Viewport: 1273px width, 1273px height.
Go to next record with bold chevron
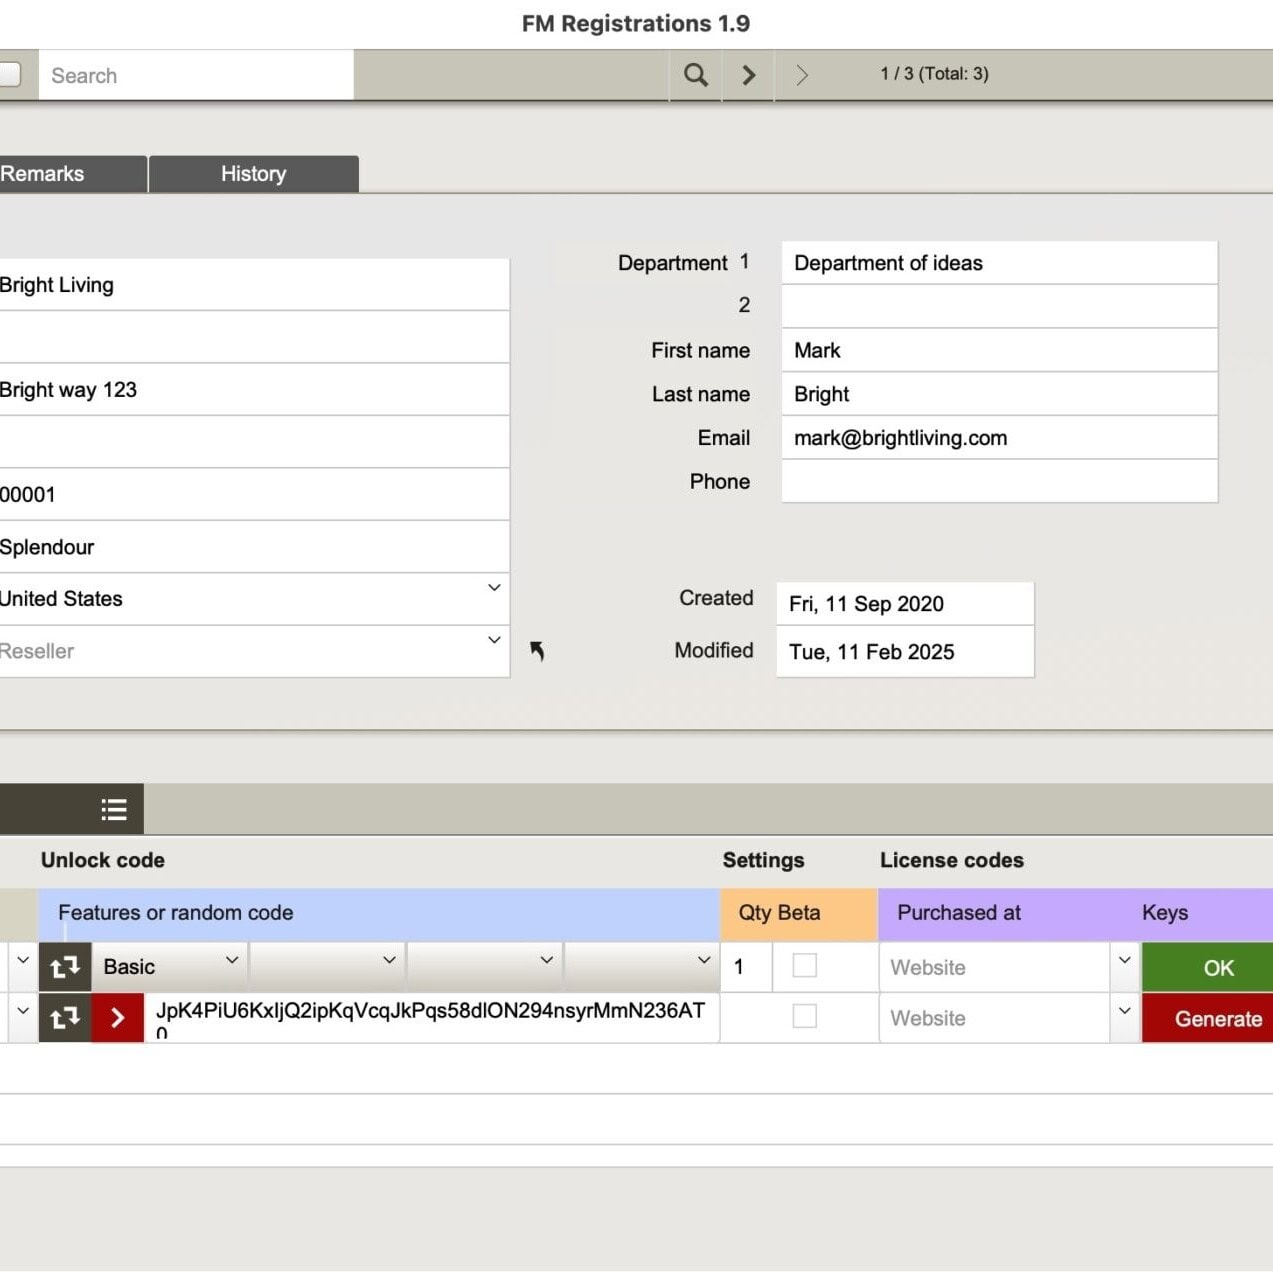[x=748, y=75]
